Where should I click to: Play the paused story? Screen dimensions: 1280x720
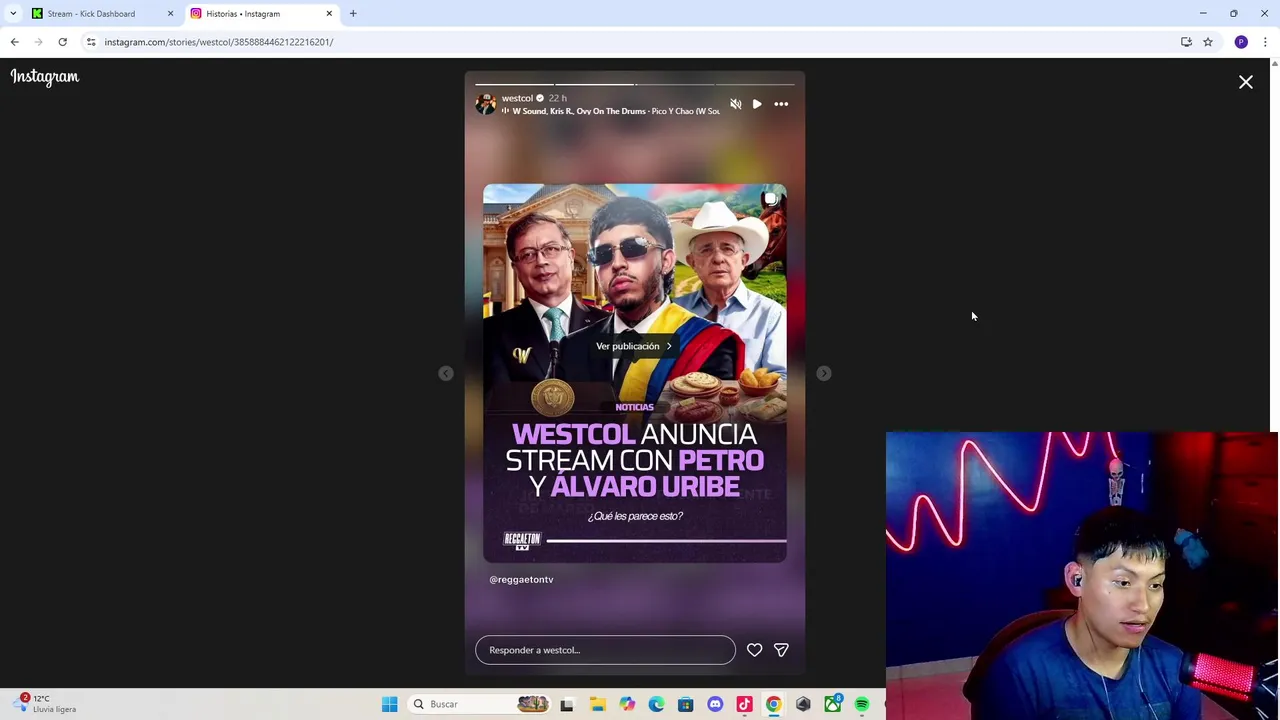pos(757,104)
